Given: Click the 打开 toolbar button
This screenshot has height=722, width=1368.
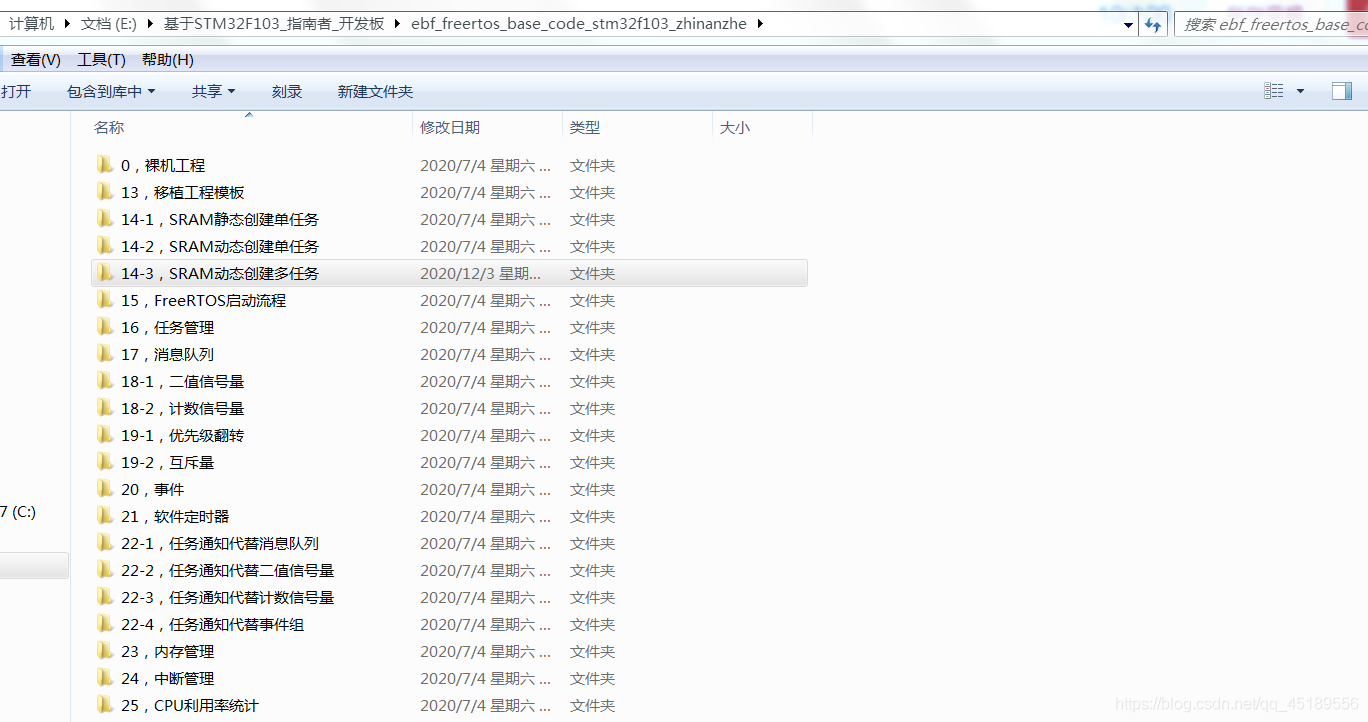Looking at the screenshot, I should point(16,91).
